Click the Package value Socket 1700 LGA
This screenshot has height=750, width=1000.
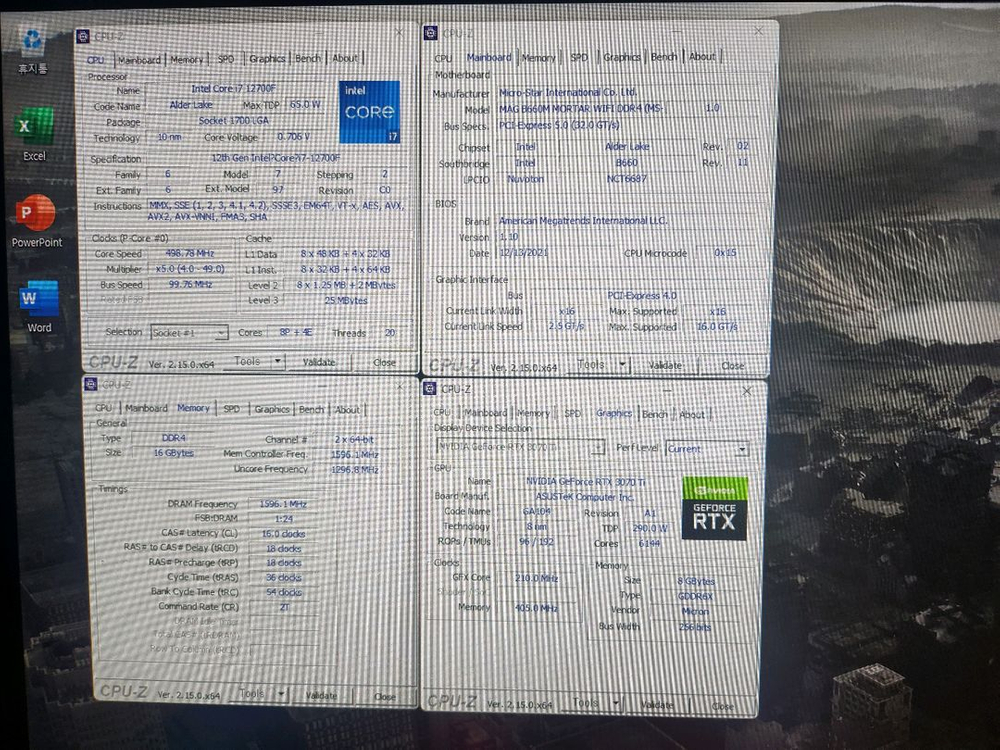tap(233, 121)
